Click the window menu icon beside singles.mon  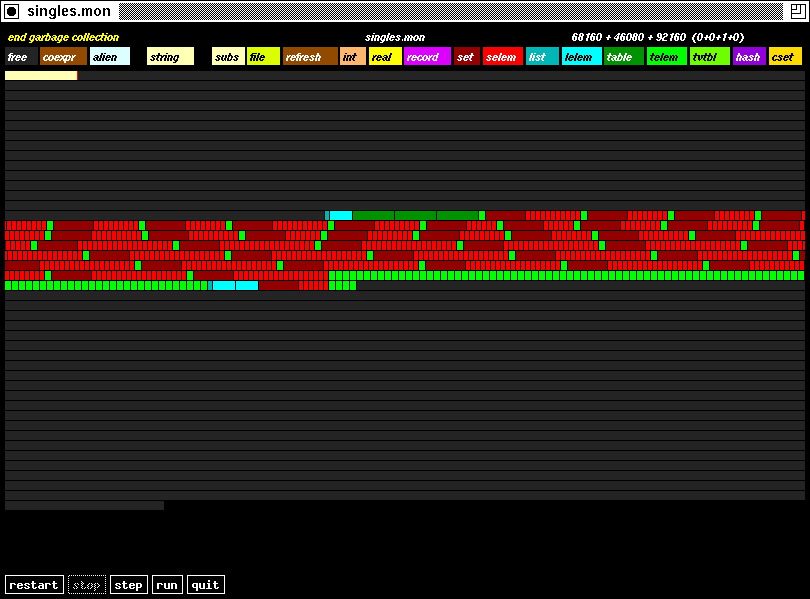(12, 11)
